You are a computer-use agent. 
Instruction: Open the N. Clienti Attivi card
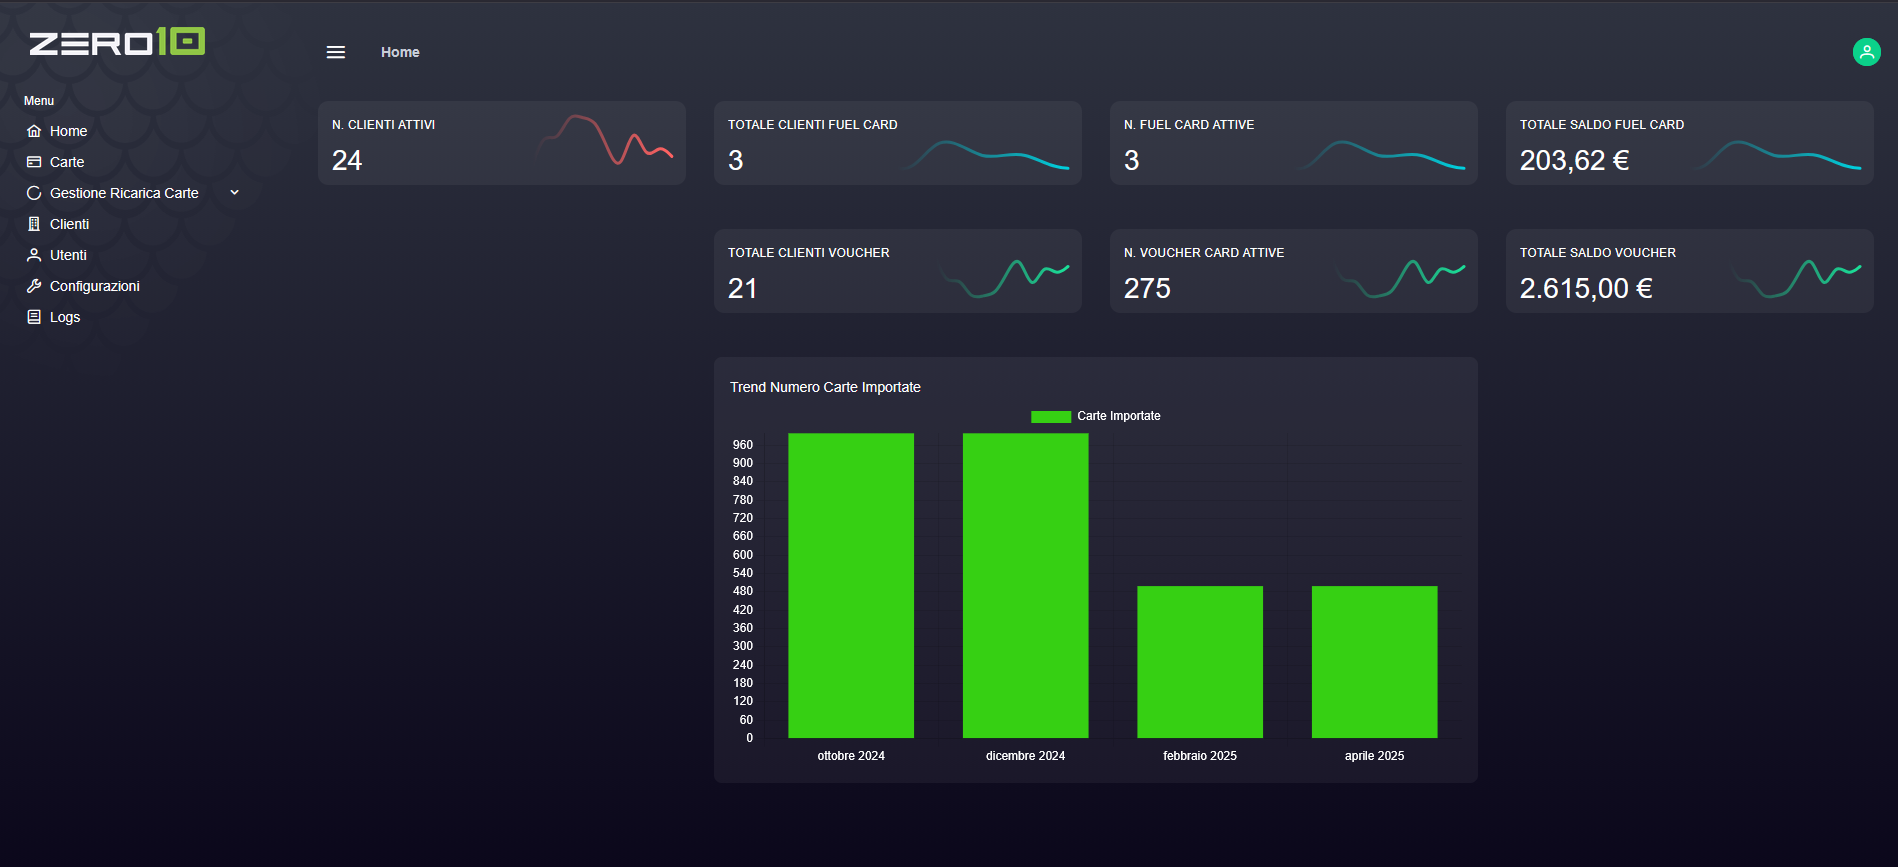click(x=502, y=143)
